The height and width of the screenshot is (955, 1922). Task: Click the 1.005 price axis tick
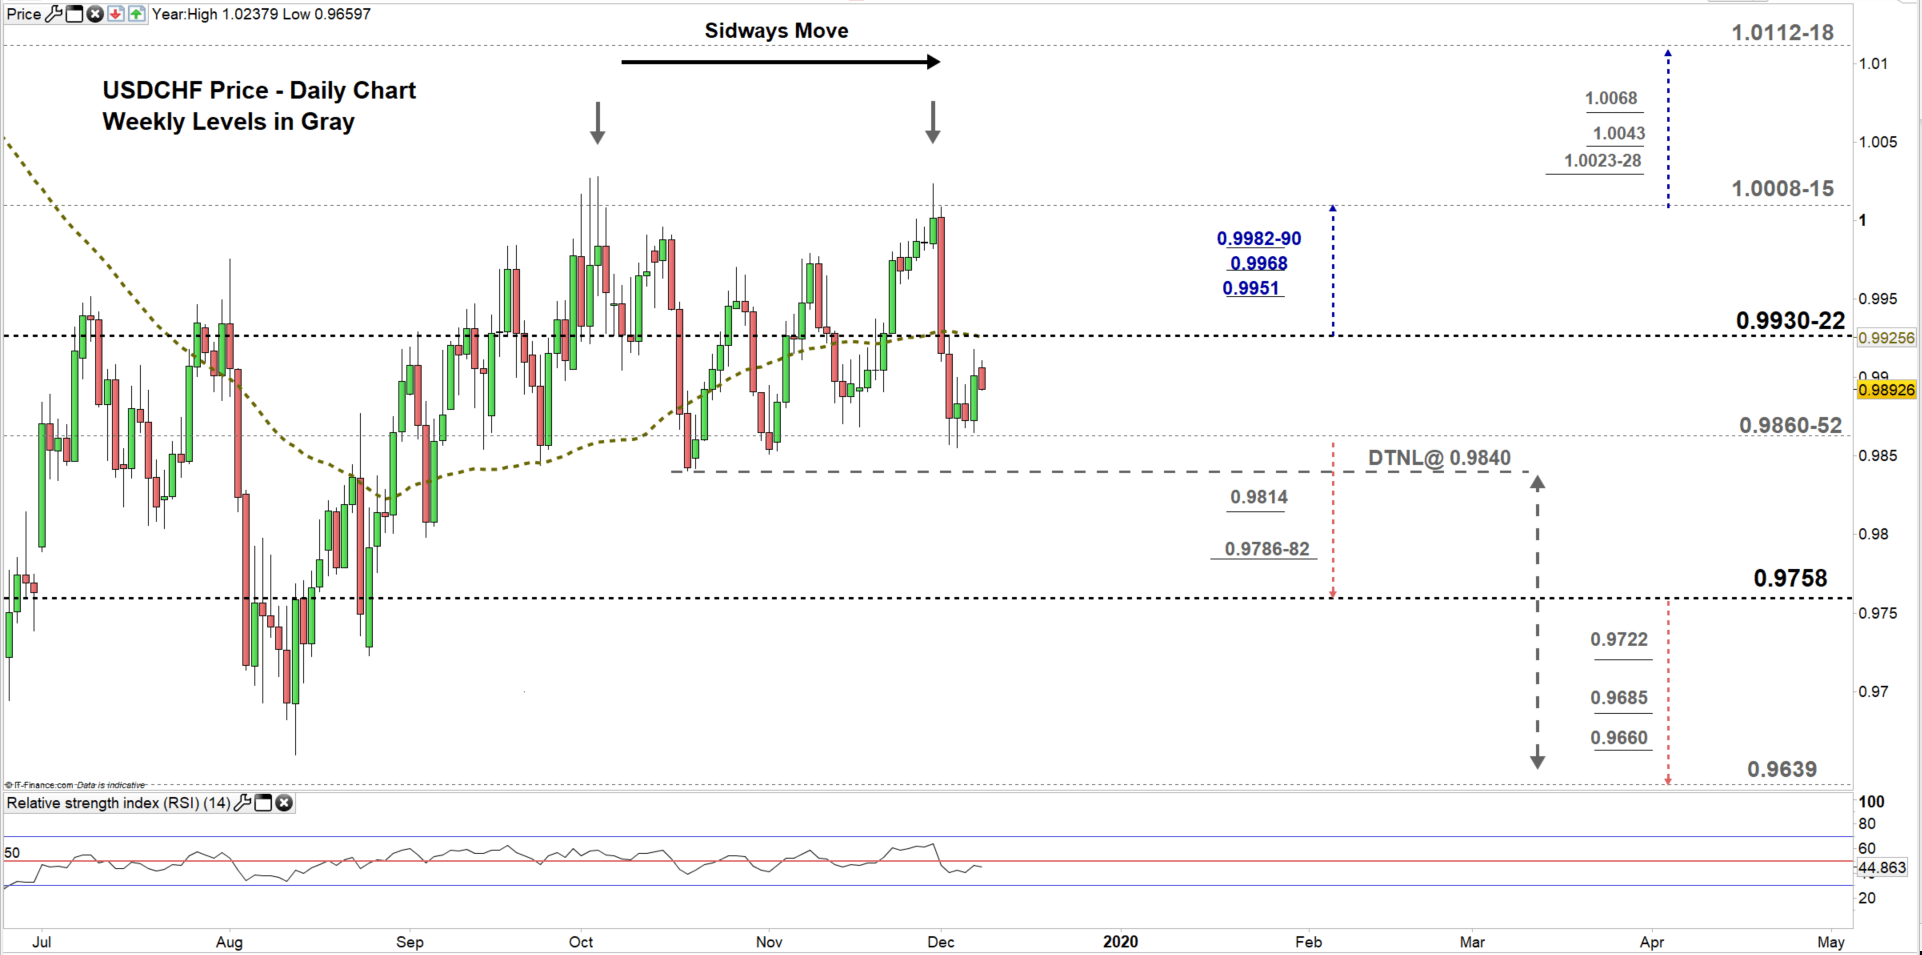coord(1878,142)
